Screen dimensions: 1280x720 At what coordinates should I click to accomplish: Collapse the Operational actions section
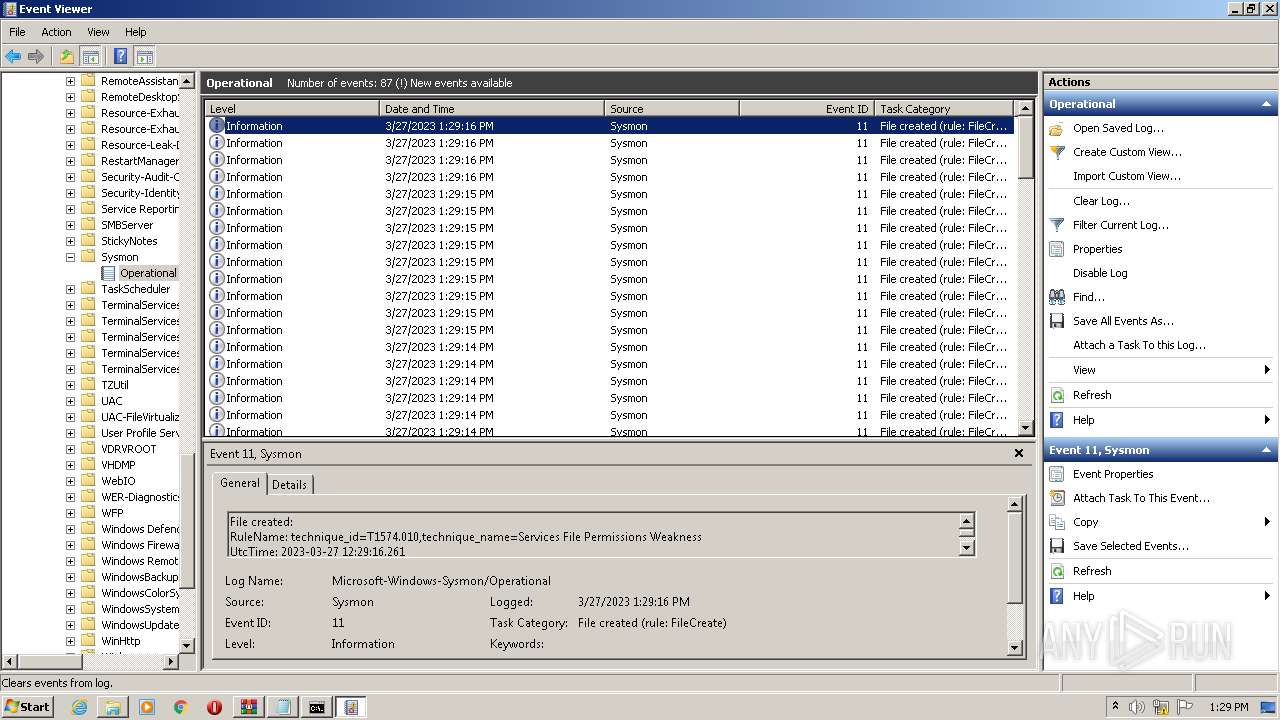1267,104
